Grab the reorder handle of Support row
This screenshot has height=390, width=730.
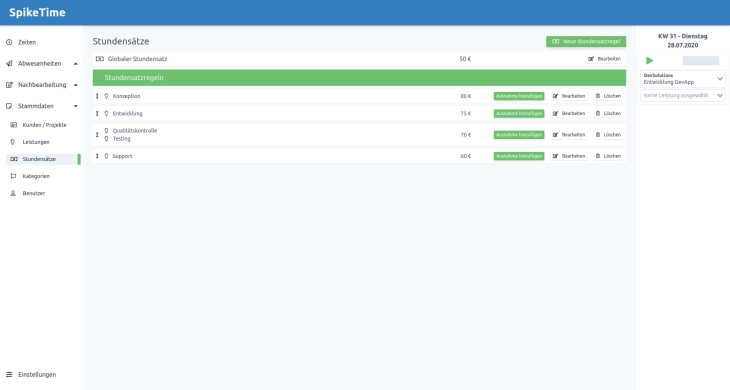coord(97,156)
